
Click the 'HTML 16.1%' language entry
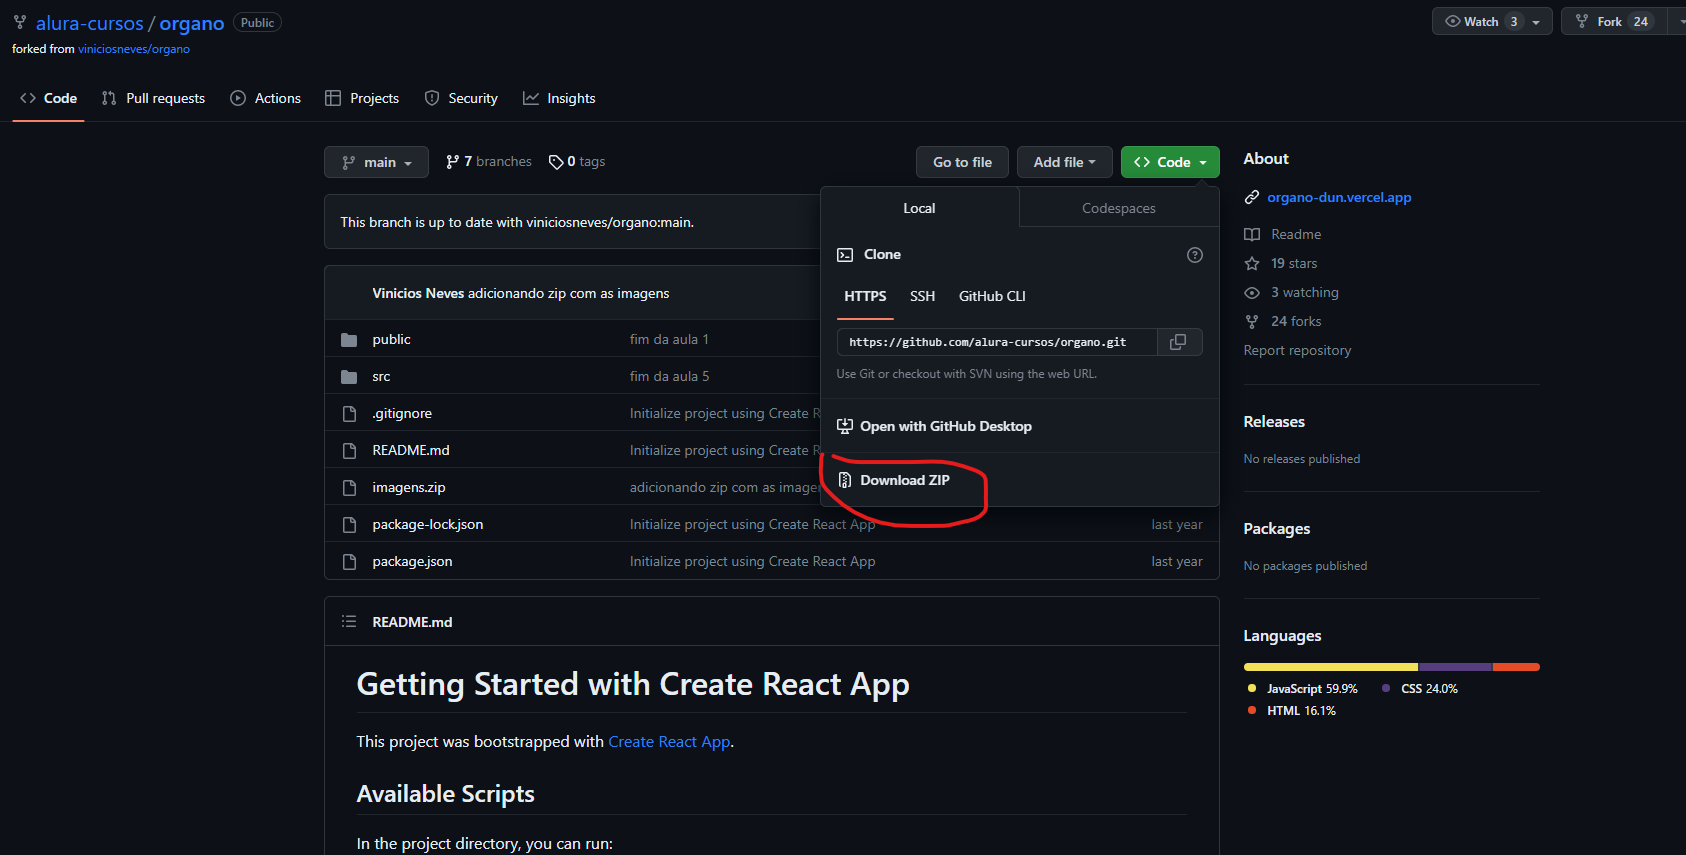pos(1301,711)
